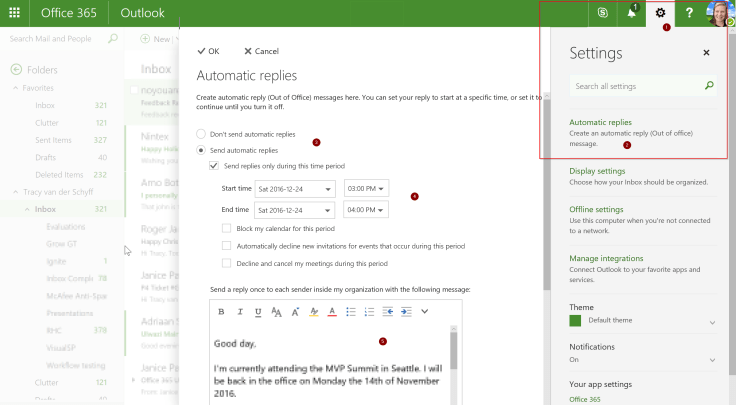
Task: Open the Office 365 app launcher
Action: click(13, 13)
